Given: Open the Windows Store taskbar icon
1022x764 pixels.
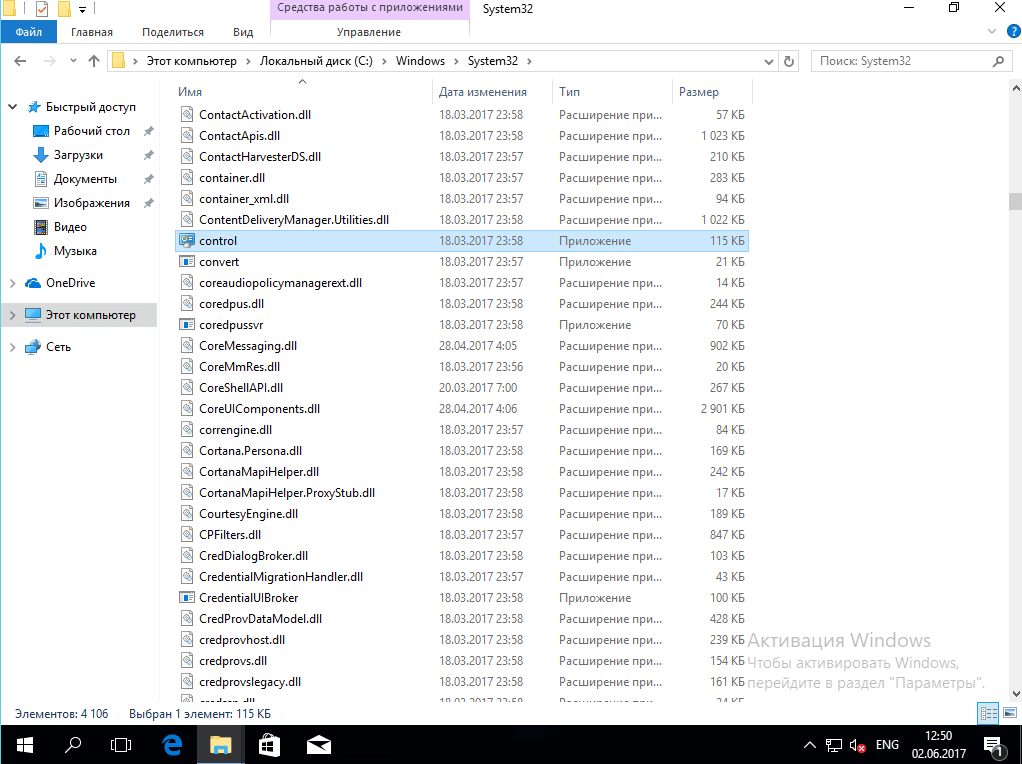Looking at the screenshot, I should coord(269,745).
